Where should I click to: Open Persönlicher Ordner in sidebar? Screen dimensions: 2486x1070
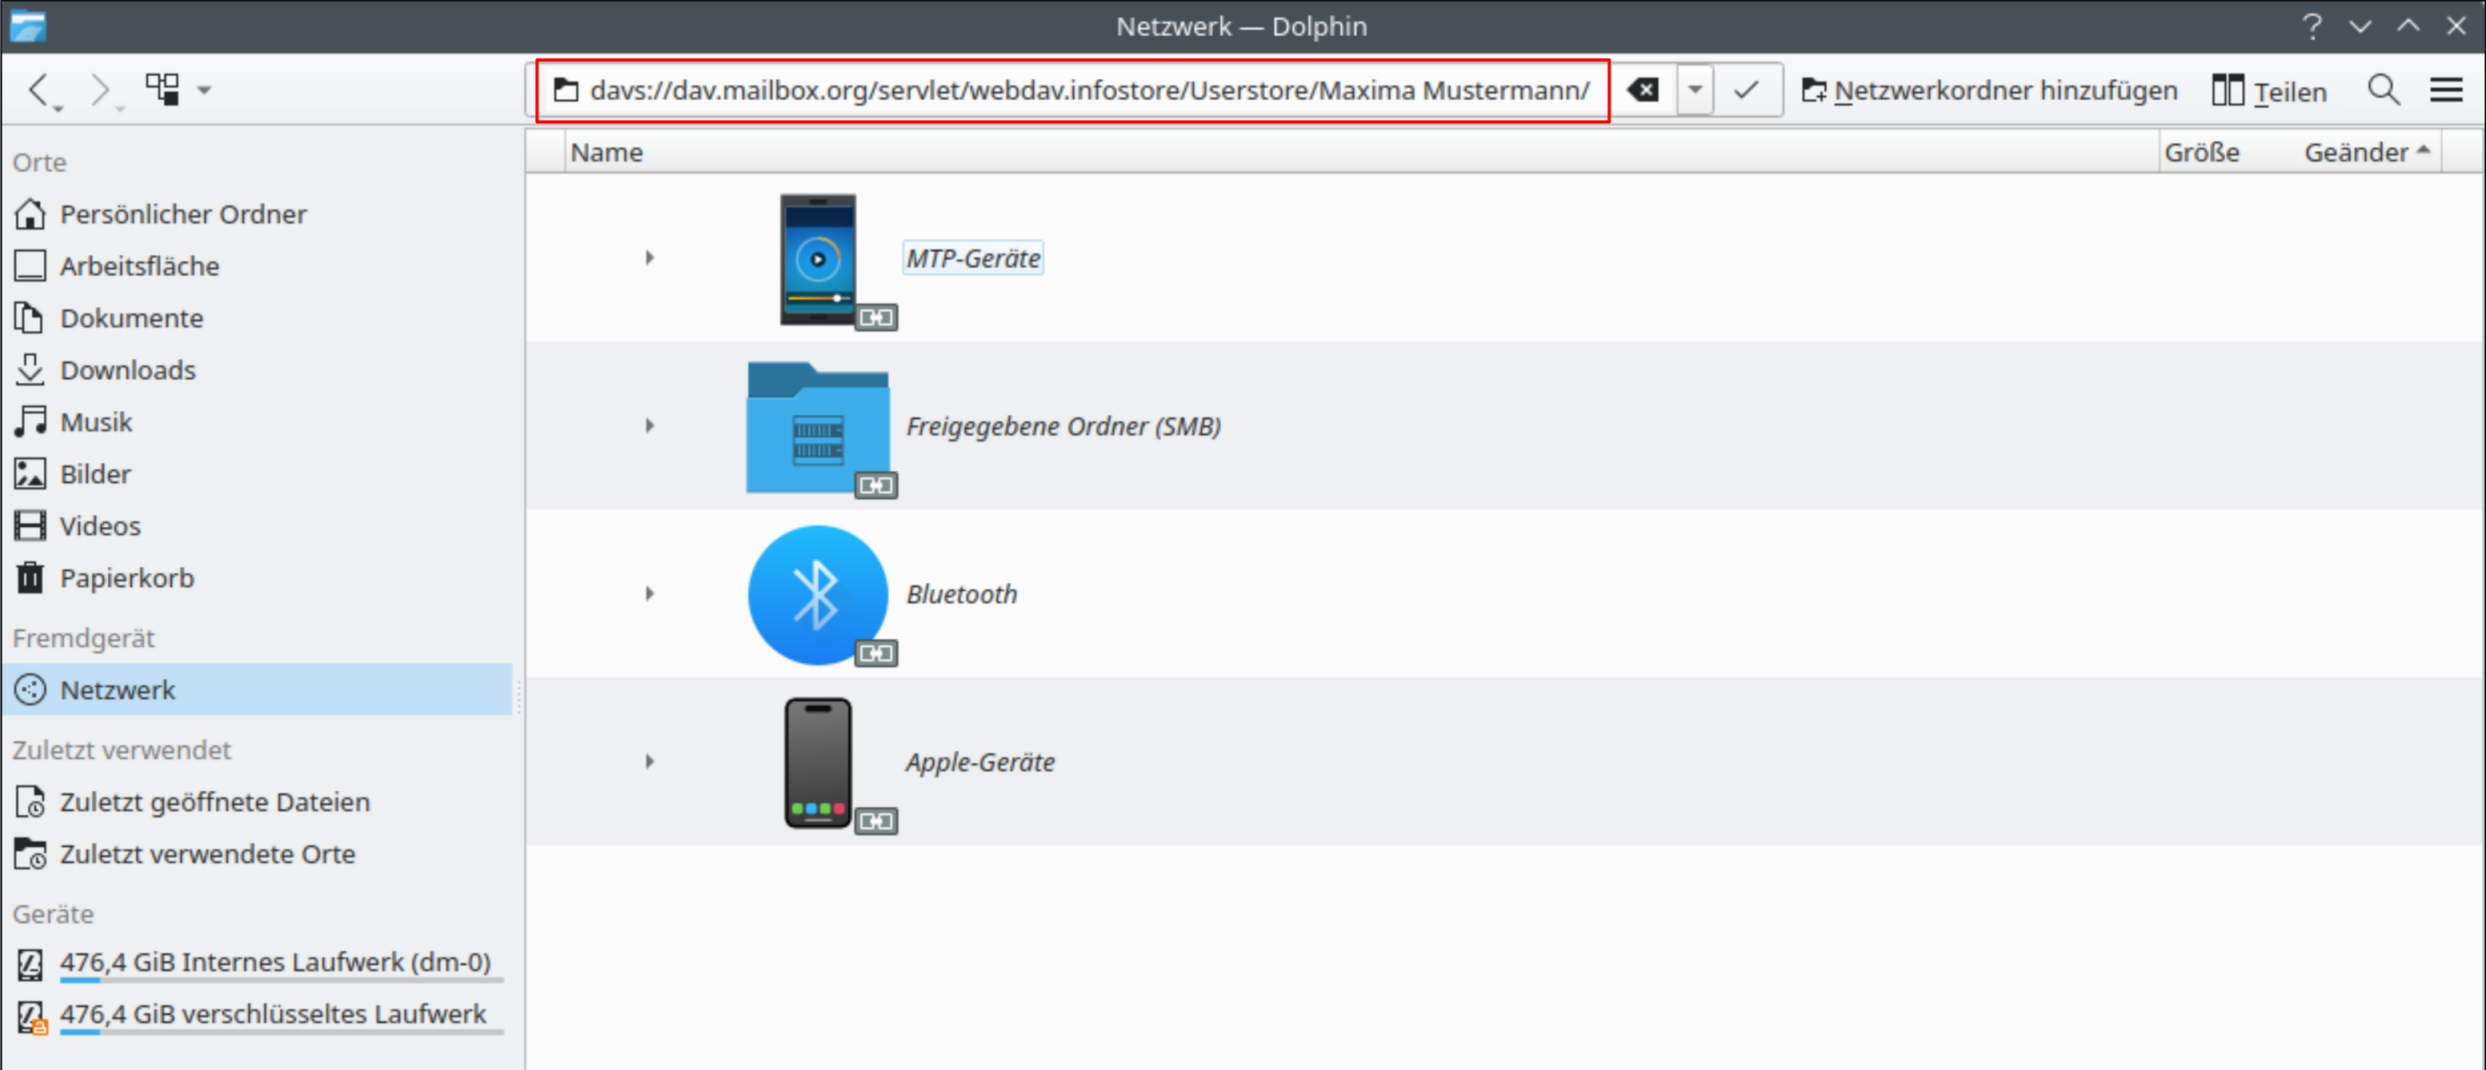pyautogui.click(x=257, y=214)
